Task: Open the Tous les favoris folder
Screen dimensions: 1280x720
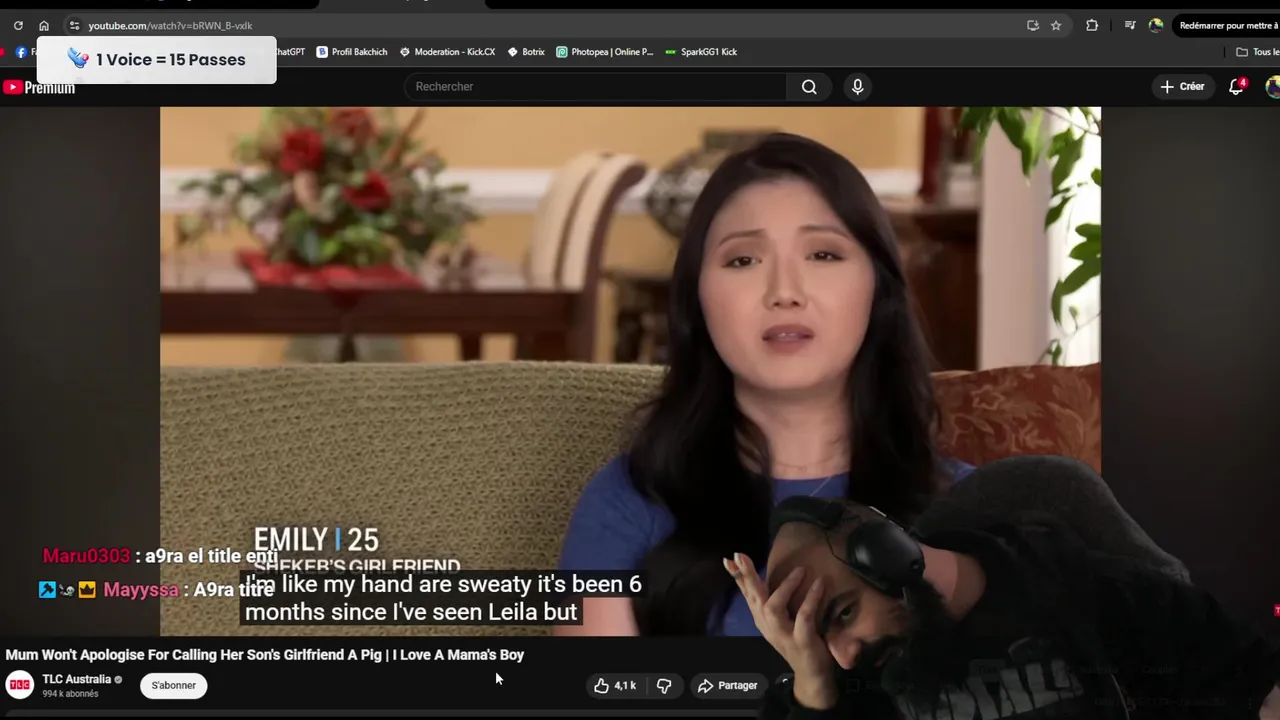Action: click(x=1258, y=52)
